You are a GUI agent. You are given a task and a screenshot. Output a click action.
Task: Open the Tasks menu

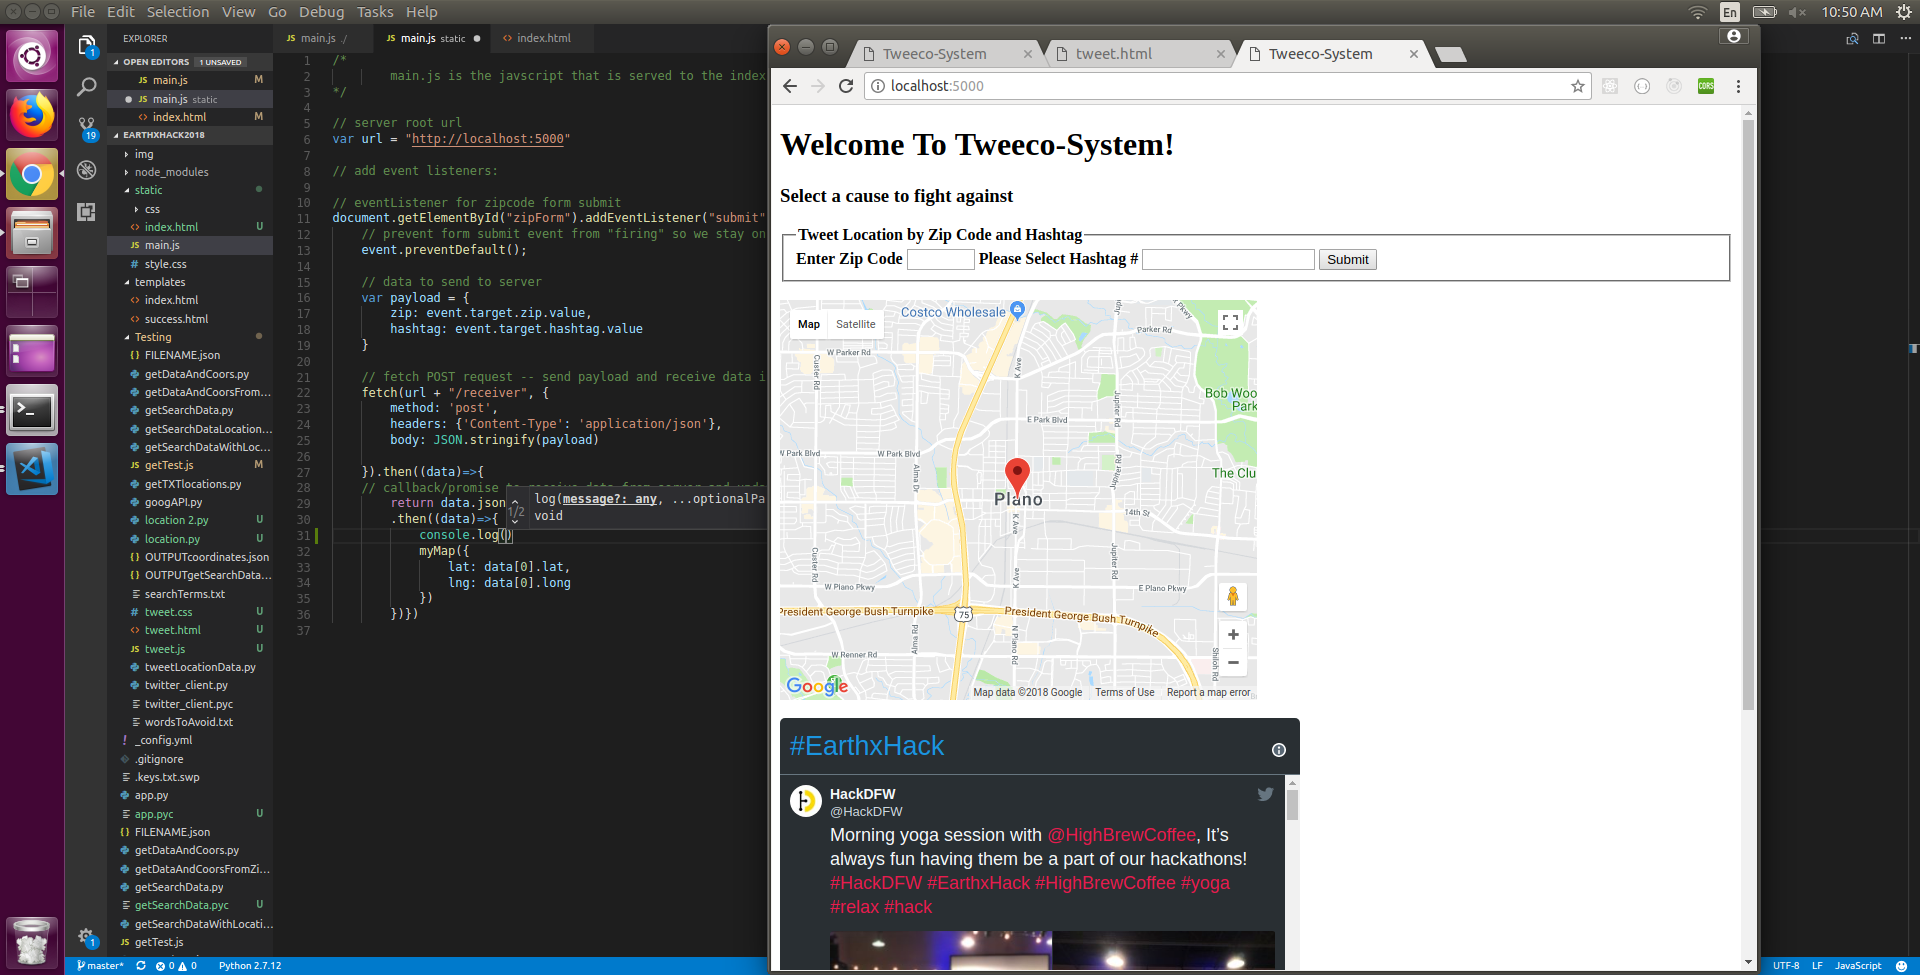[x=375, y=12]
